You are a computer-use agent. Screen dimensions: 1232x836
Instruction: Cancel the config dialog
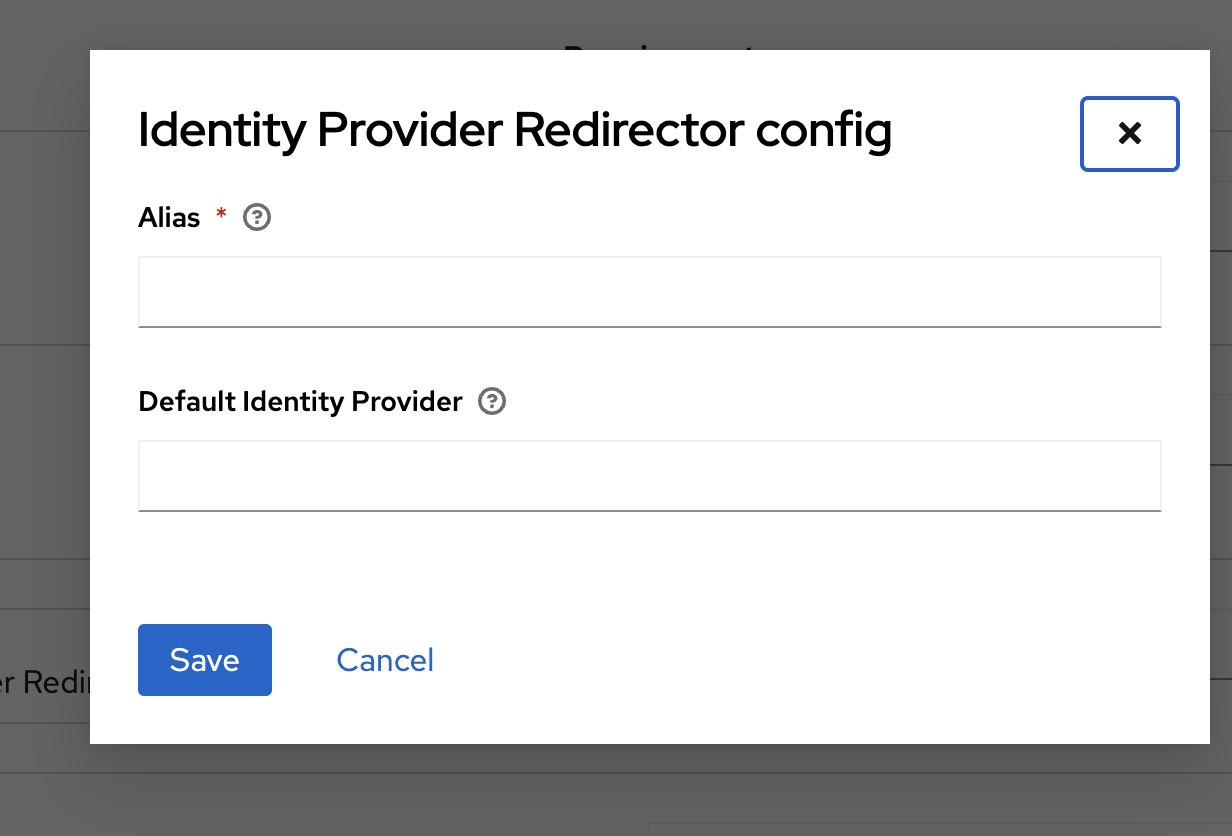[x=385, y=660]
